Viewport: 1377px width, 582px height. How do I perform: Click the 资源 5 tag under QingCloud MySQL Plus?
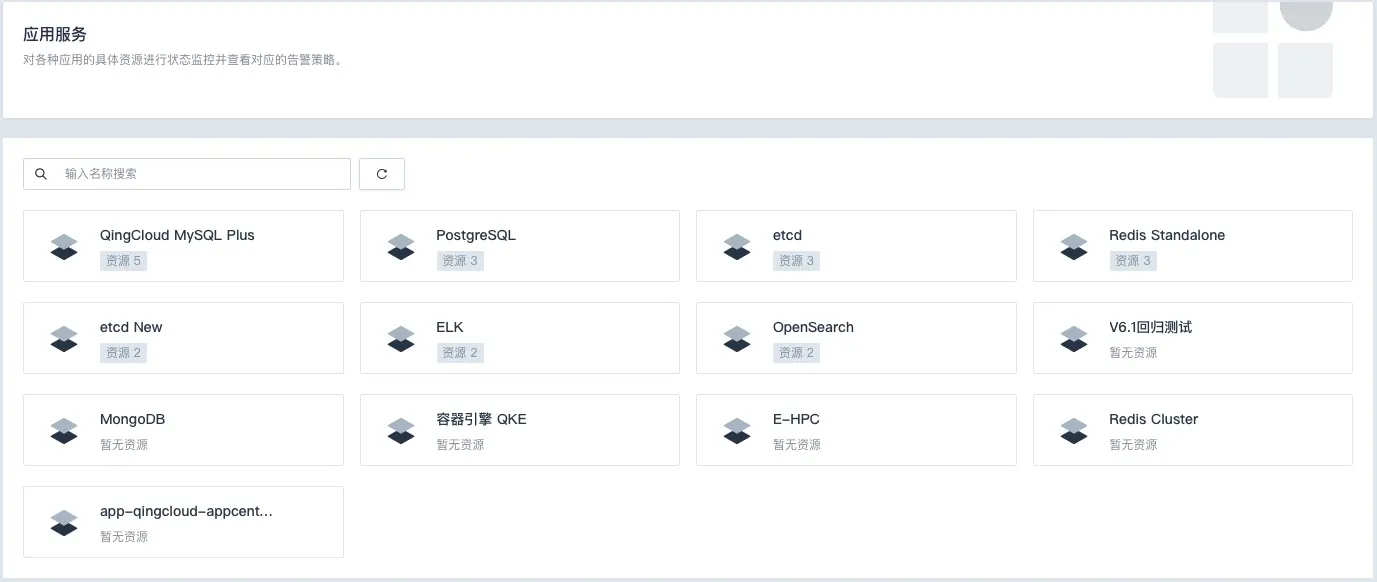pos(123,260)
